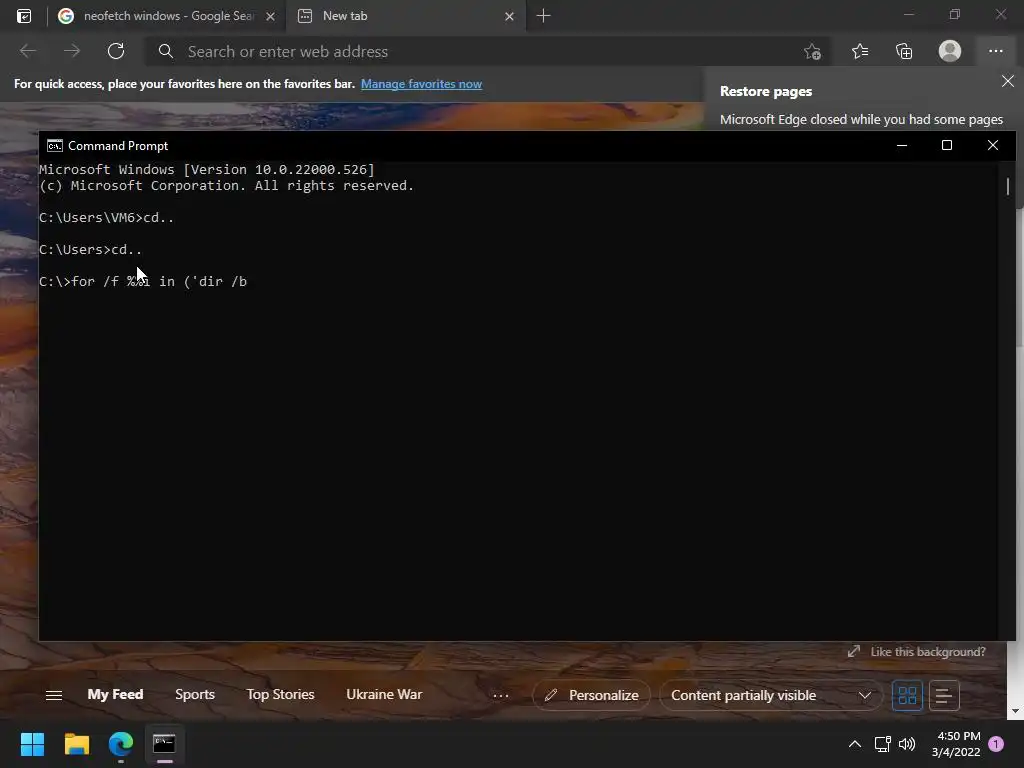Select the Top Stories feed tab
1024x768 pixels.
click(x=280, y=694)
